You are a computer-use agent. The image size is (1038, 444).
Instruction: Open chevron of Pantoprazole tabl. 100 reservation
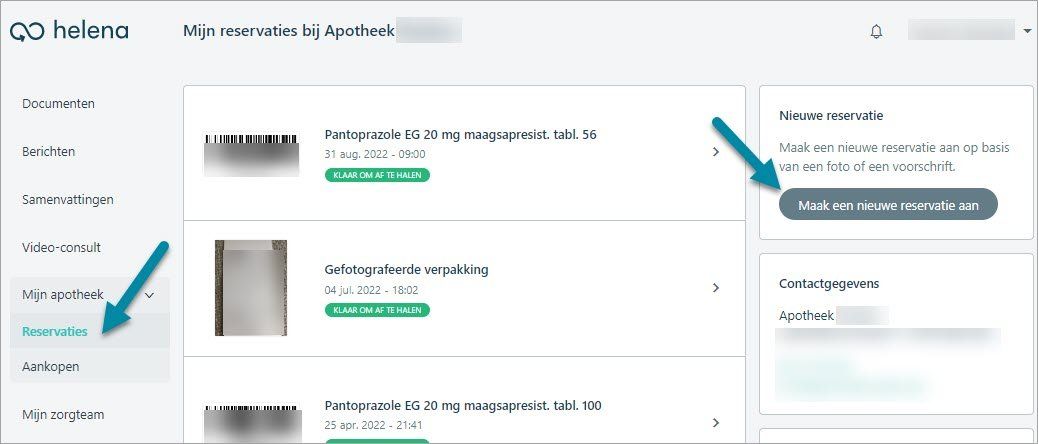(716, 423)
